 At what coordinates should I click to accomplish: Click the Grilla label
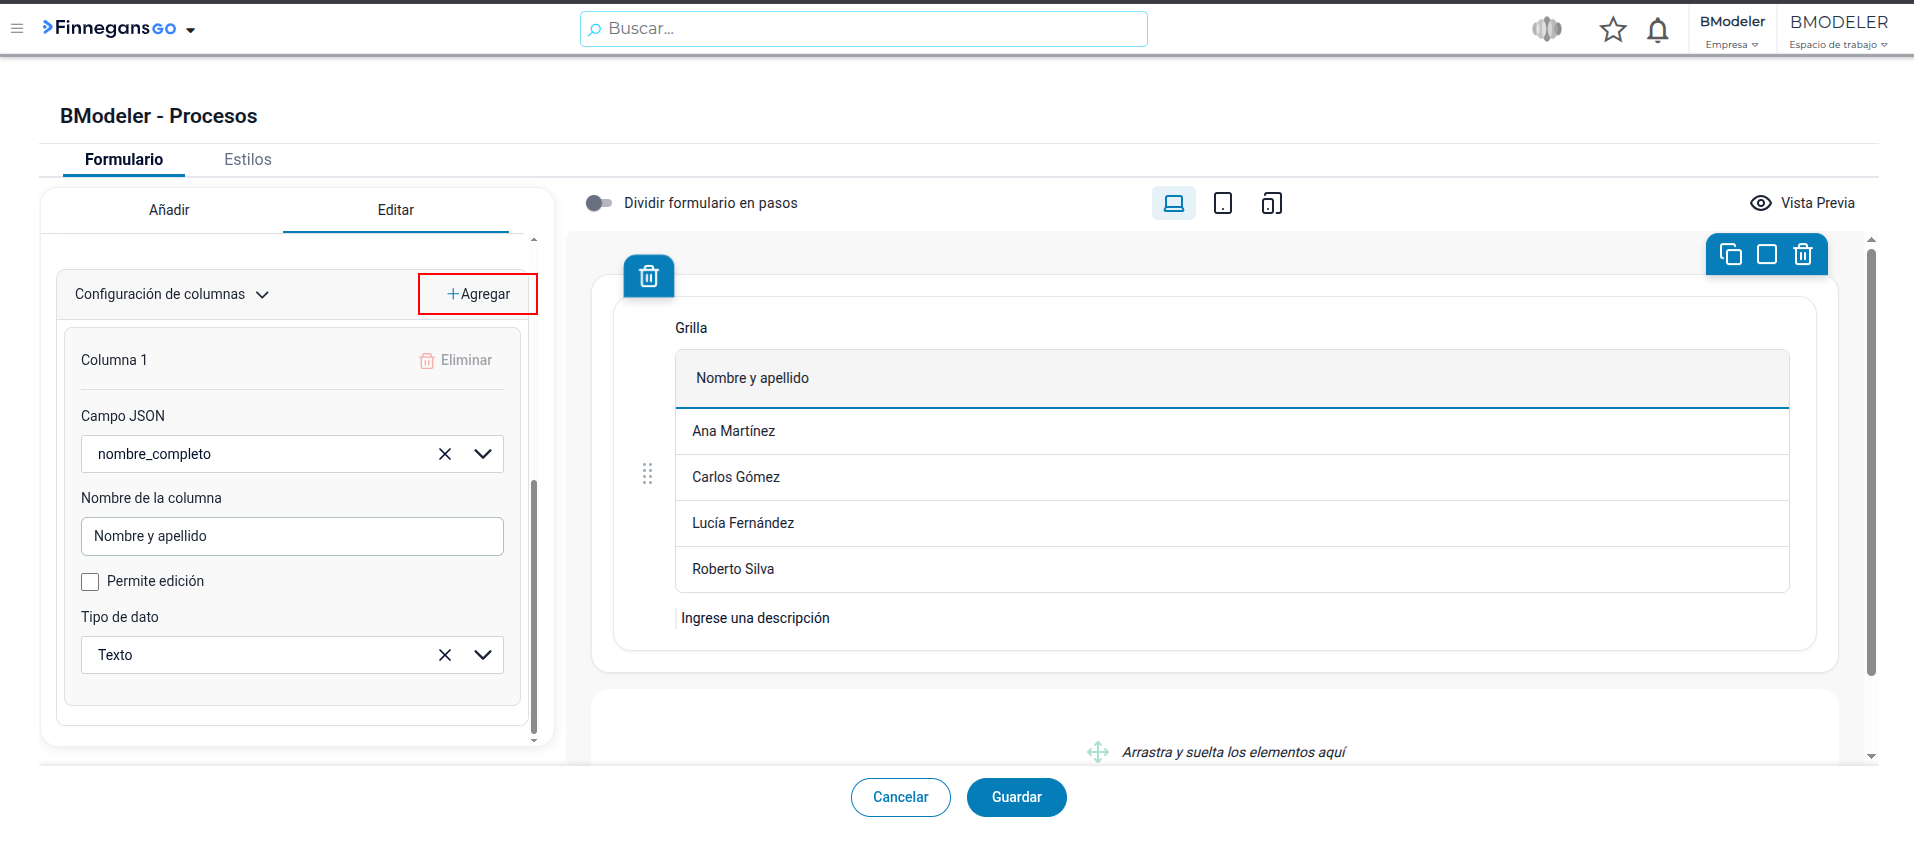[x=691, y=328]
